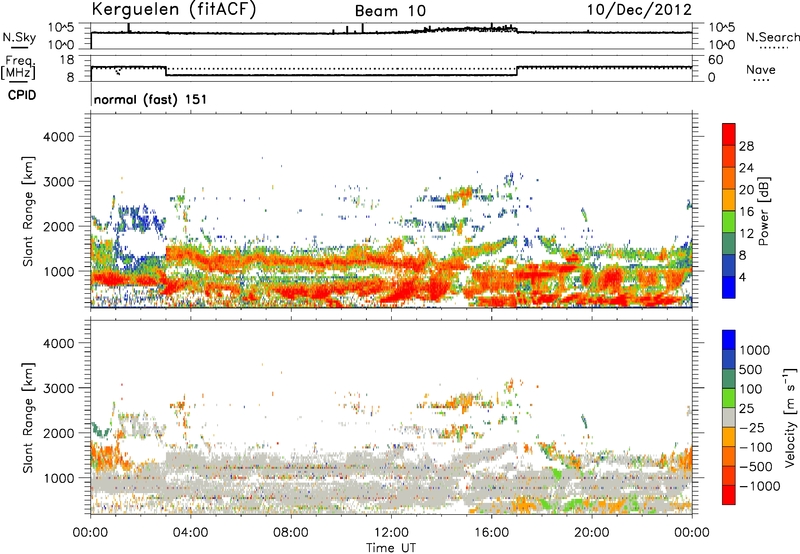The height and width of the screenshot is (554, 800).
Task: Select the "Time UT" axis title
Action: (x=391, y=548)
